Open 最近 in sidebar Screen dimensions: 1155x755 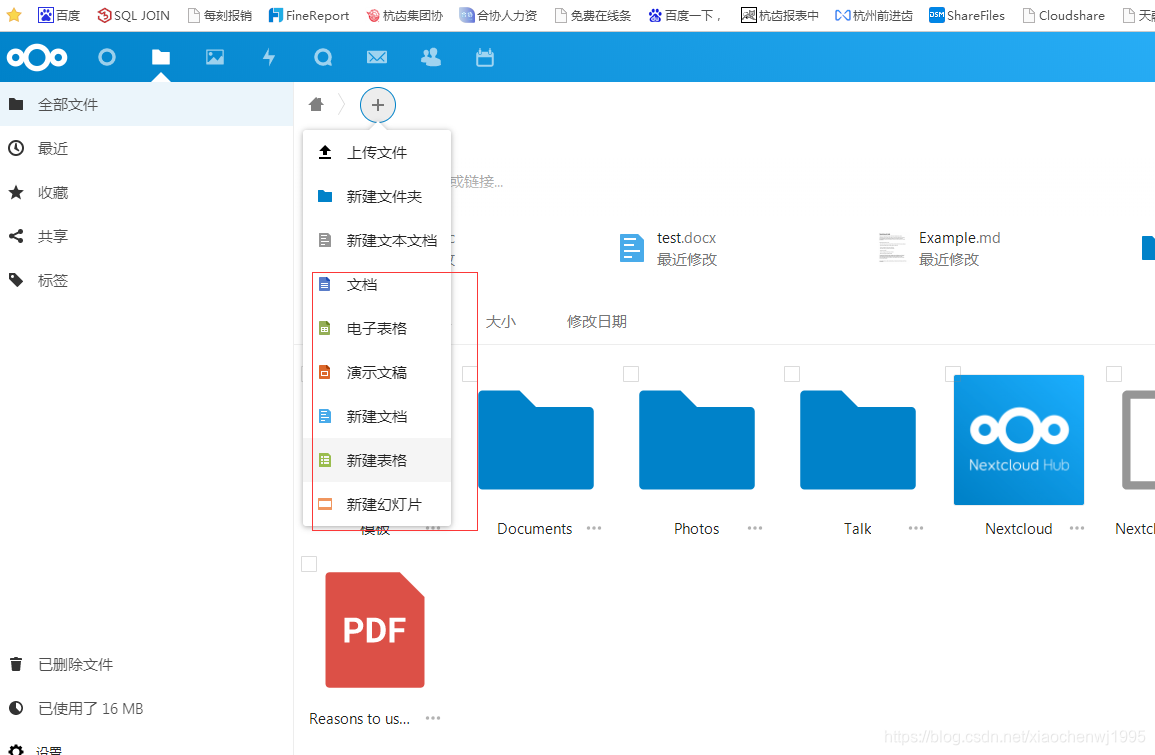pyautogui.click(x=147, y=149)
